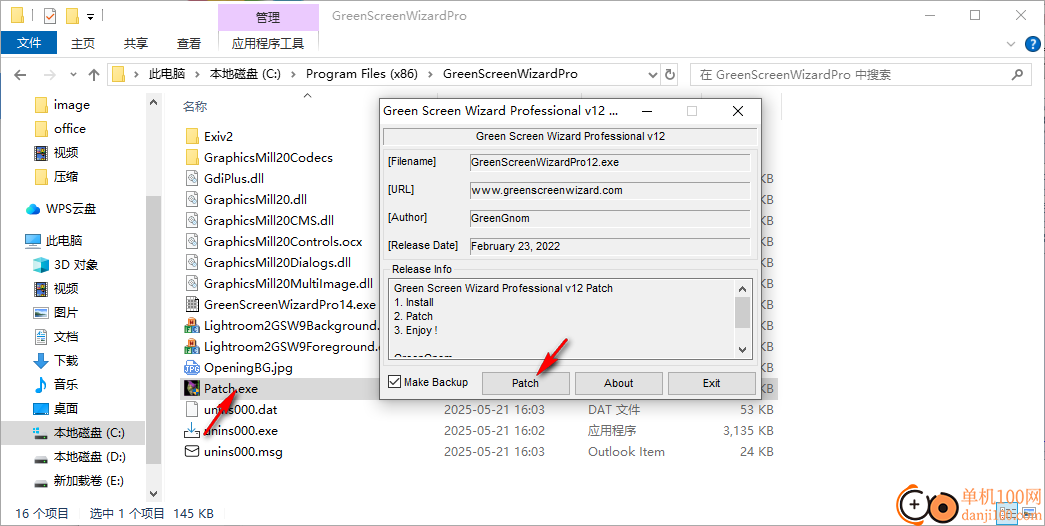Open Explorer help question mark icon
Screen dimensions: 1045x526
(1031, 44)
